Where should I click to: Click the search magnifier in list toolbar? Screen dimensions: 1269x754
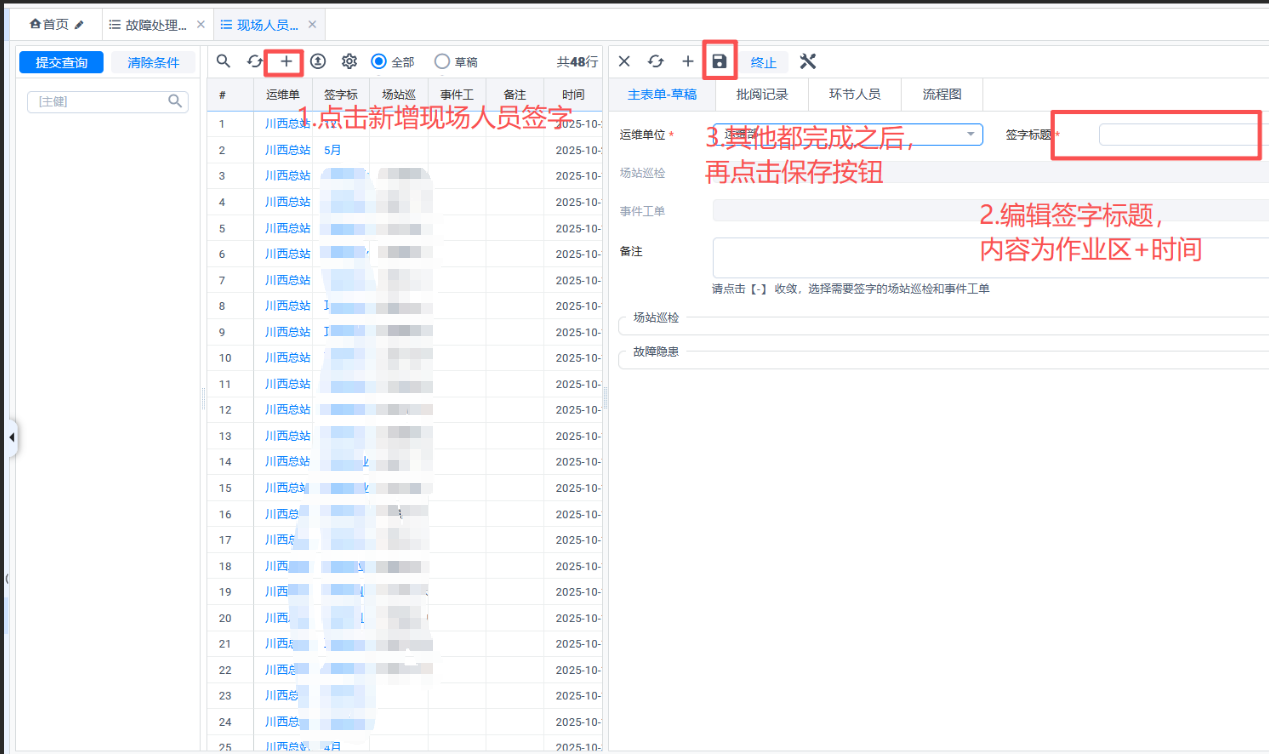(224, 62)
